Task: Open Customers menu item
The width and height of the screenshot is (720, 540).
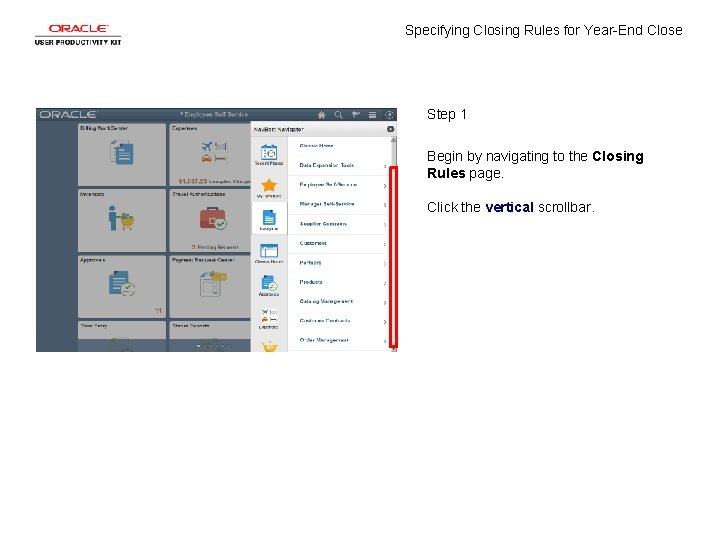Action: [338, 243]
